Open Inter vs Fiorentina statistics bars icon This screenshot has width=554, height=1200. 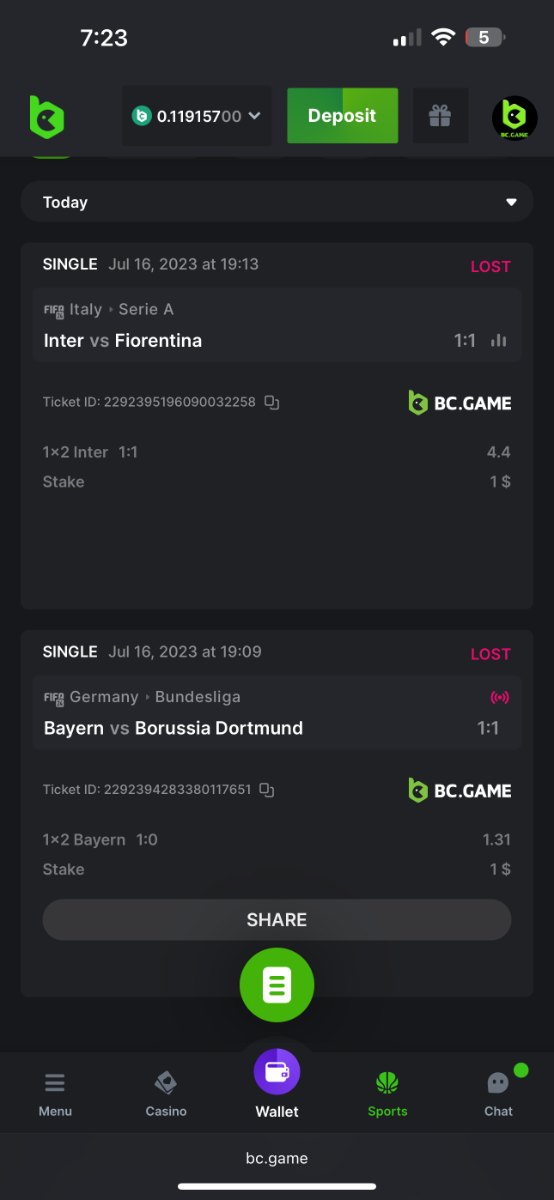(x=498, y=341)
